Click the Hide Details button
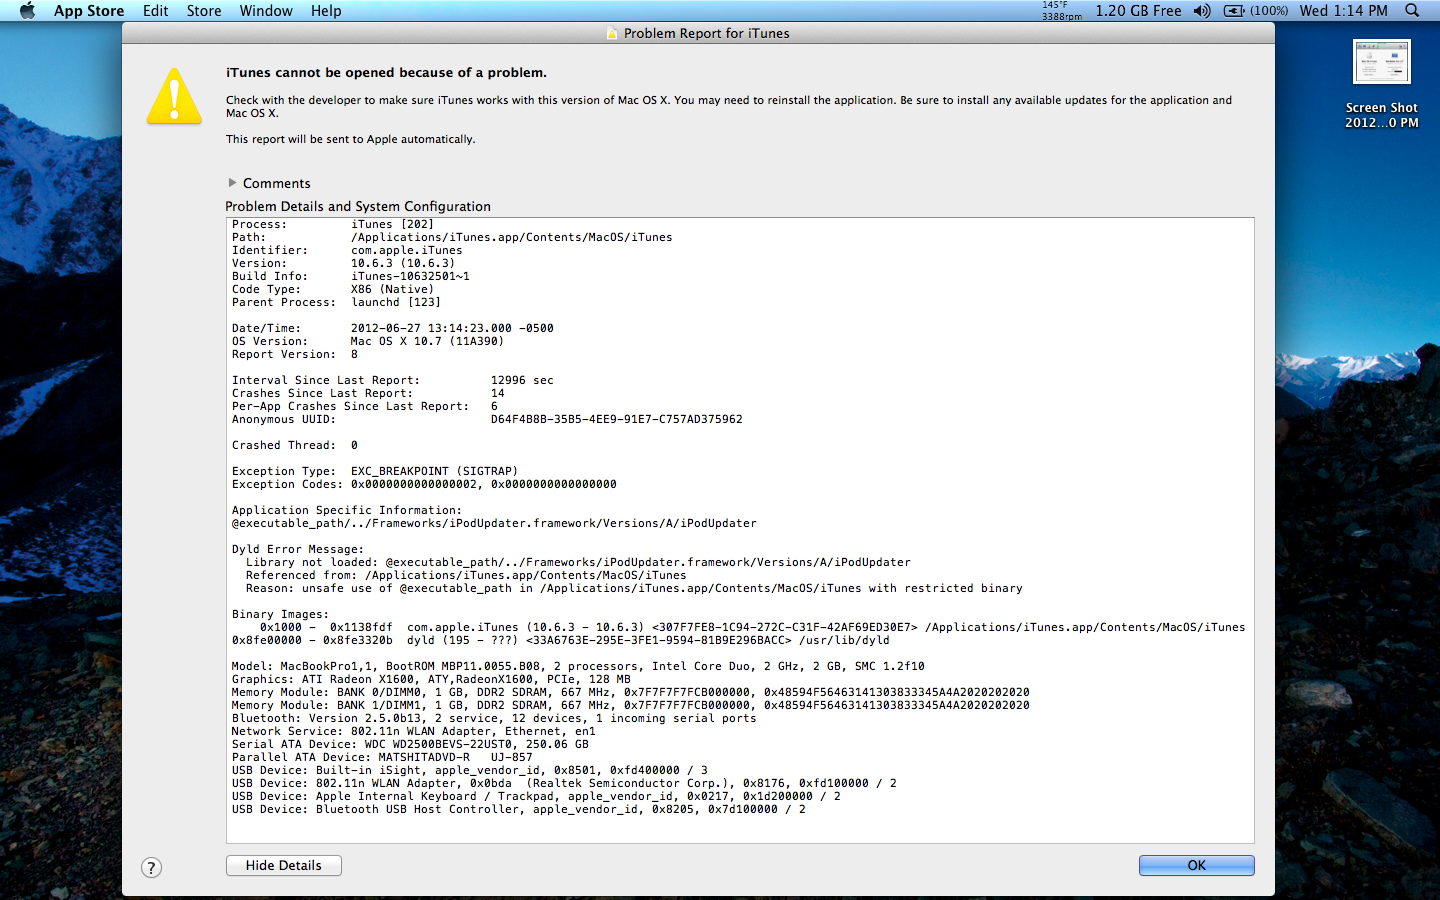This screenshot has height=900, width=1440. pos(284,866)
